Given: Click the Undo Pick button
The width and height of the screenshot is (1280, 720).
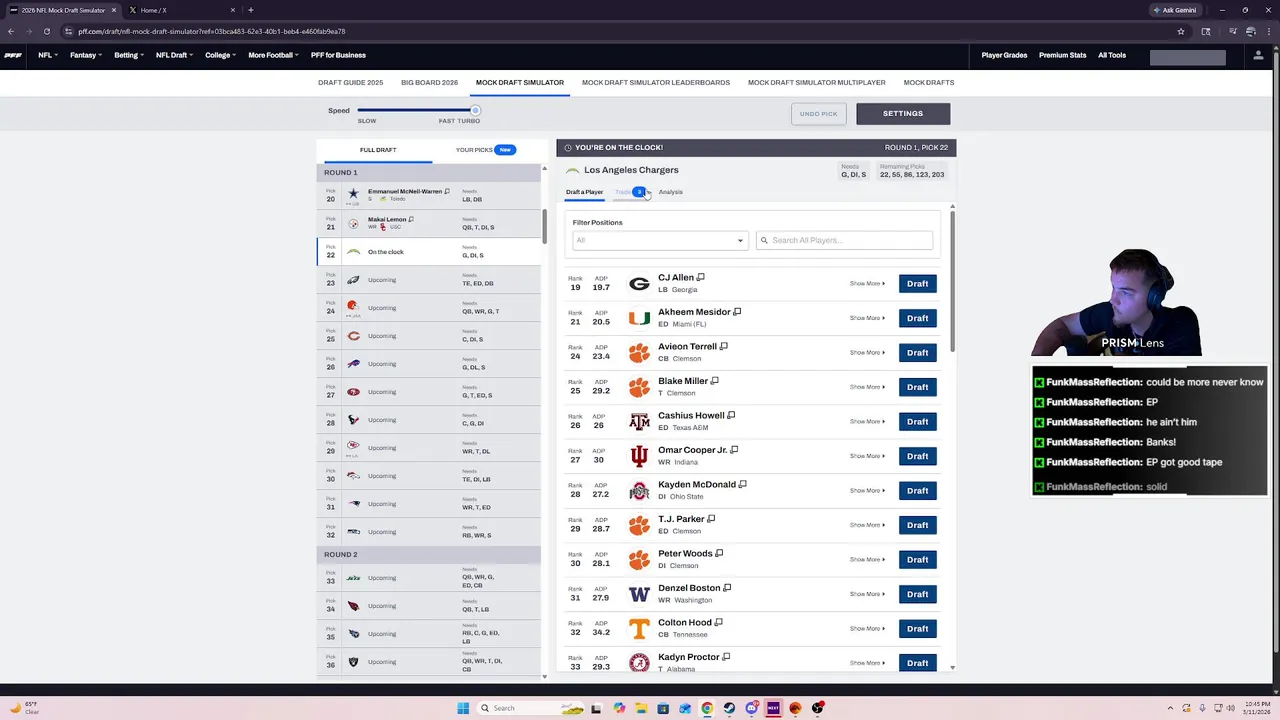Looking at the screenshot, I should (819, 114).
